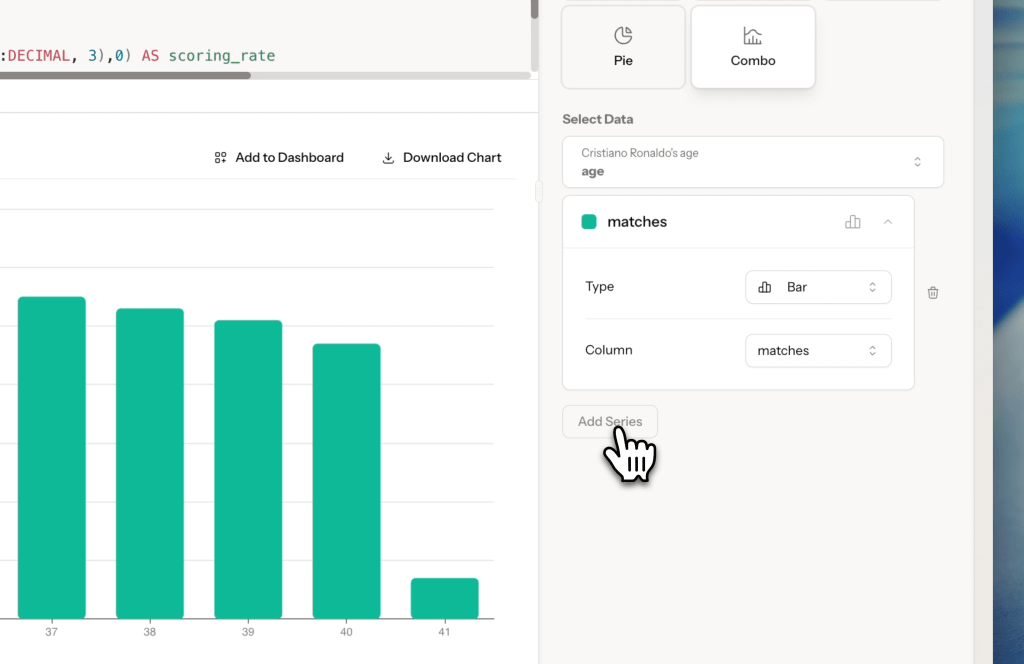Click the bar for age 38
Viewport: 1024px width, 664px height.
coord(150,463)
